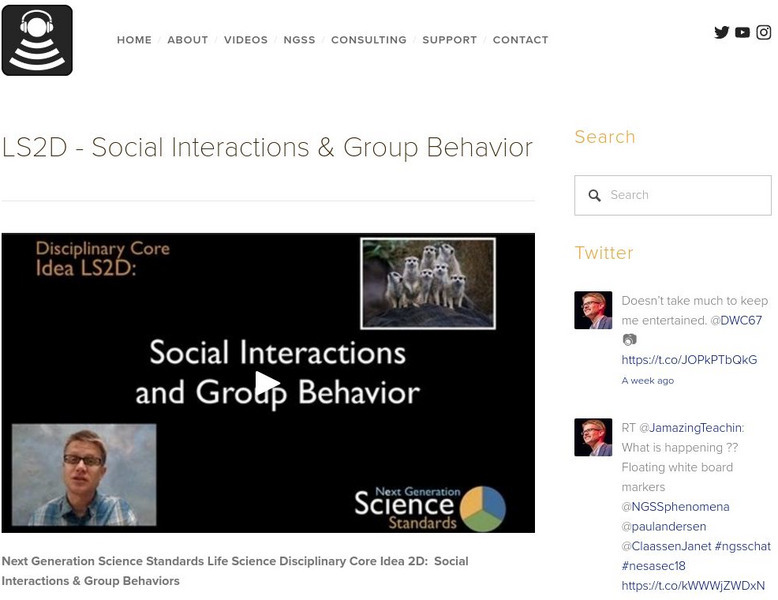Open the NGSS menu item
This screenshot has width=778, height=600.
coord(299,40)
